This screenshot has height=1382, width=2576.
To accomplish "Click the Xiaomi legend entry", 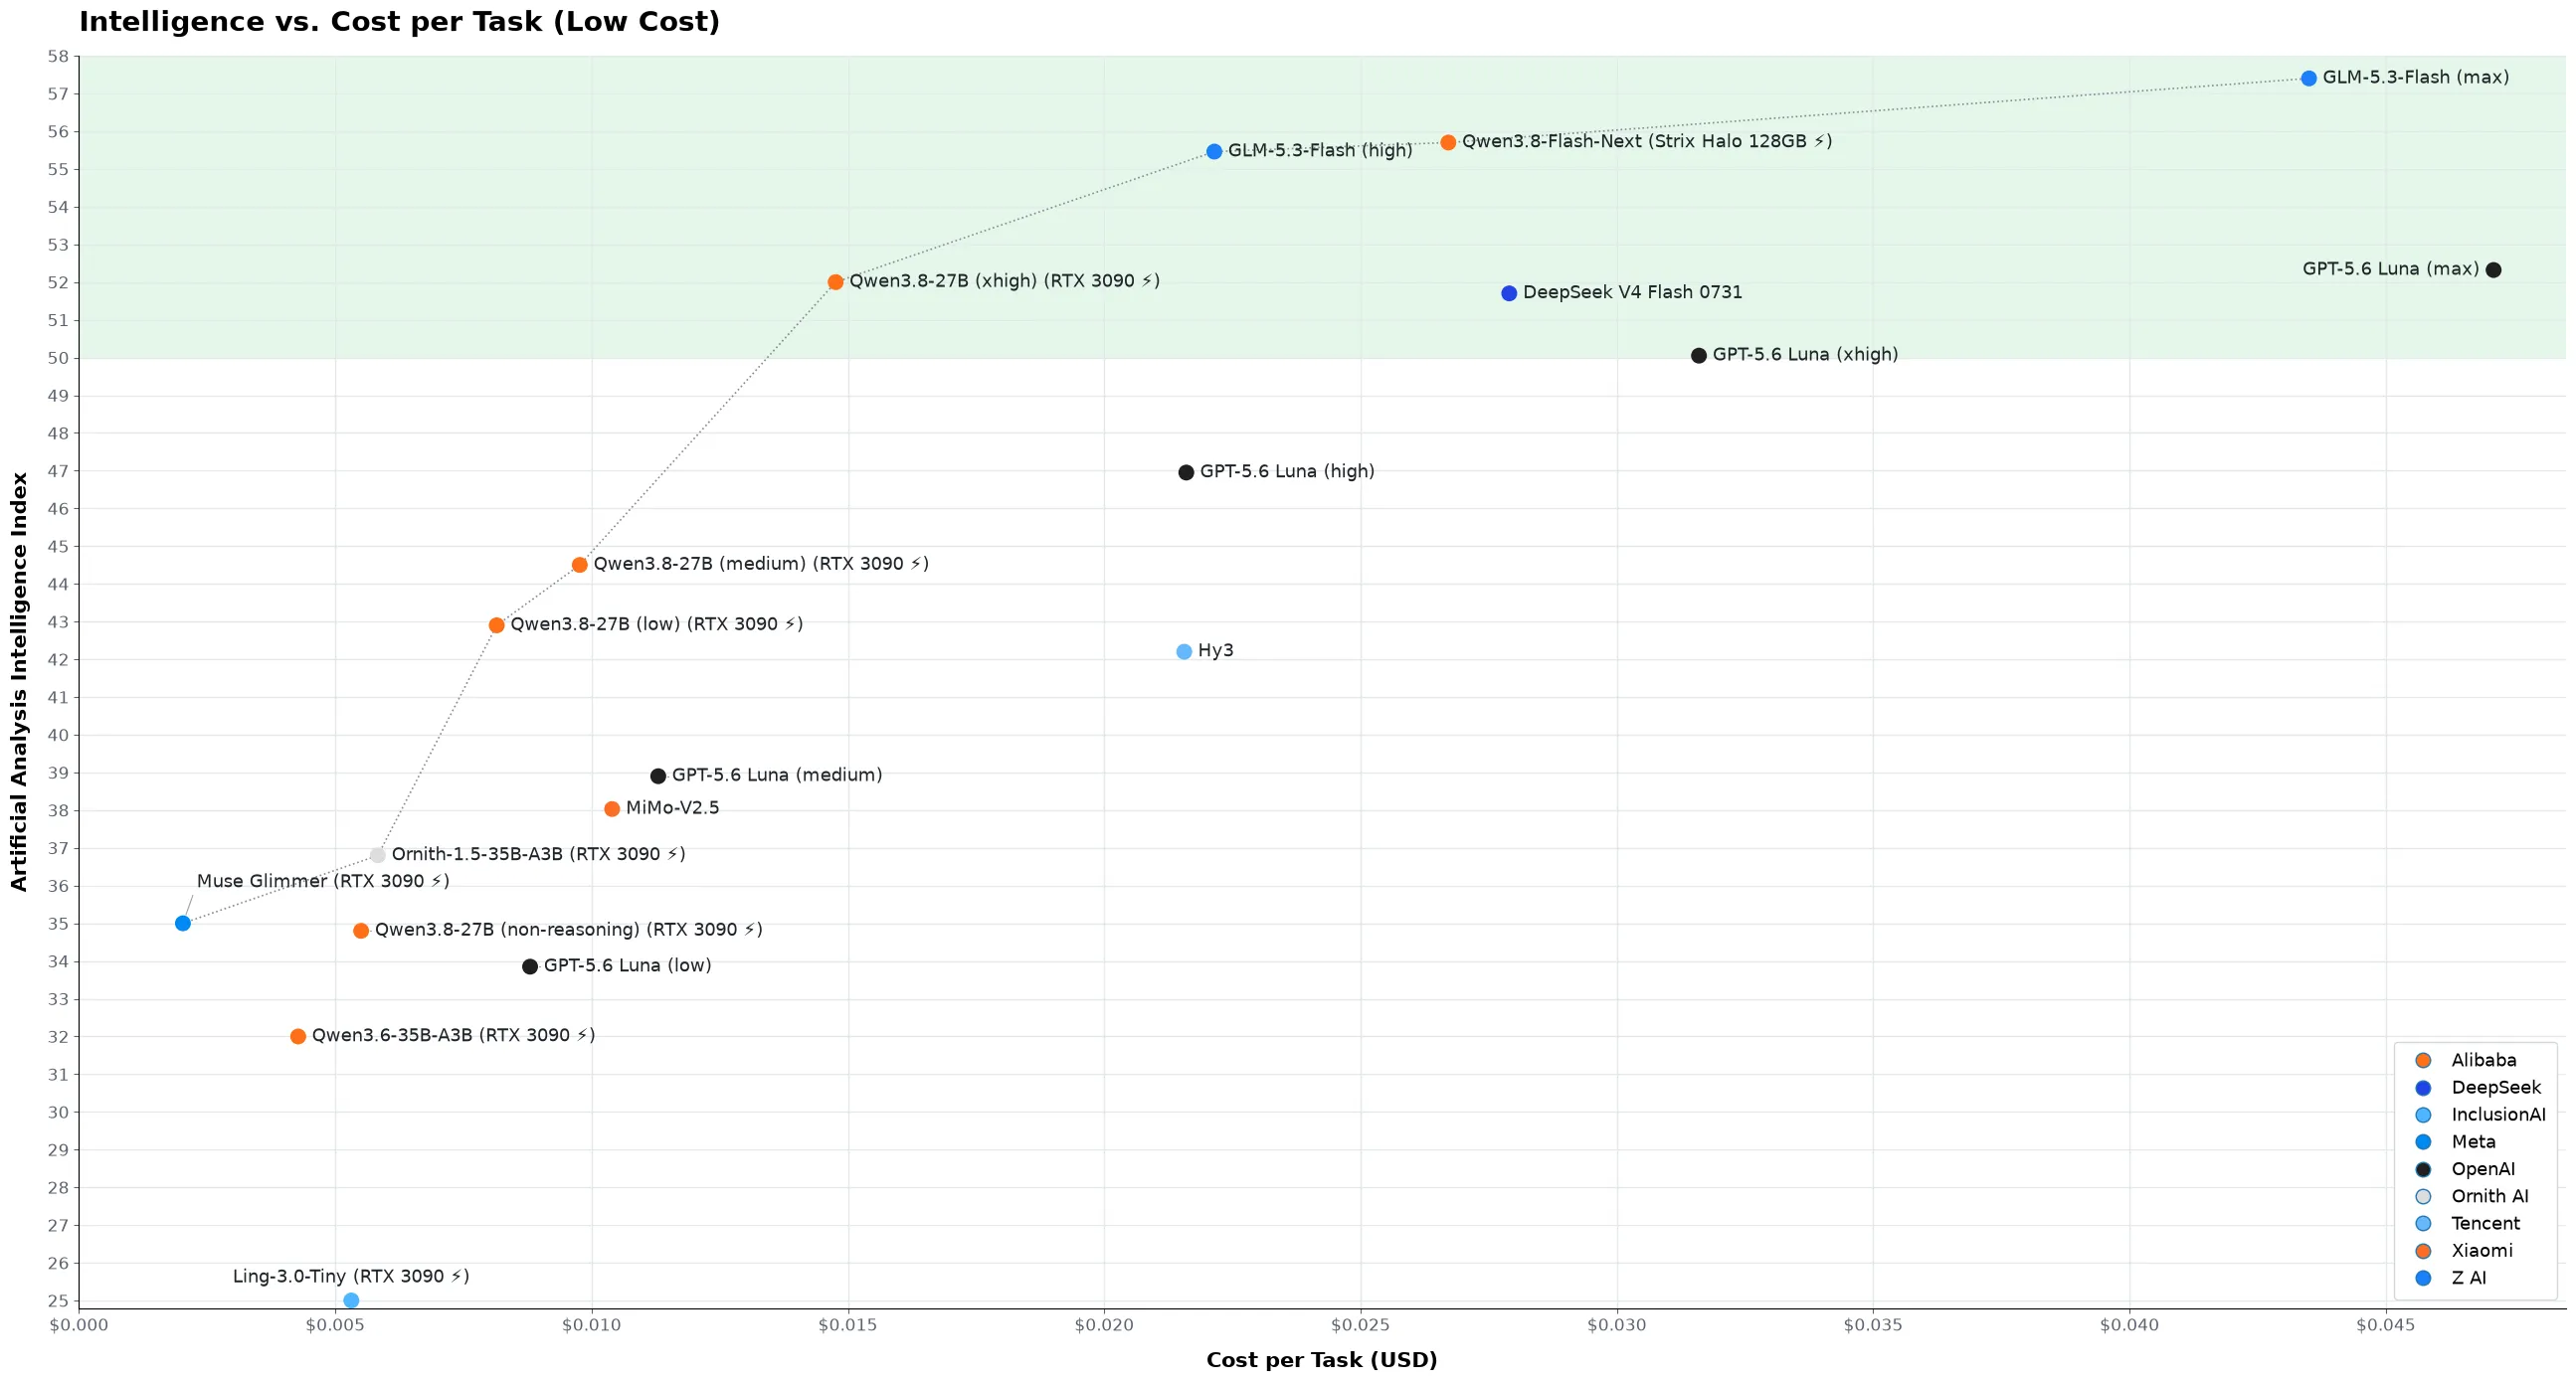I will click(x=2462, y=1251).
